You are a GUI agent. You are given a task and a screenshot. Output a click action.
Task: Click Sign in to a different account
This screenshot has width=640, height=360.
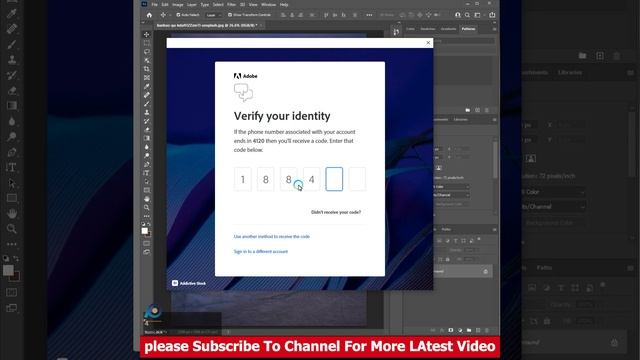(x=261, y=251)
